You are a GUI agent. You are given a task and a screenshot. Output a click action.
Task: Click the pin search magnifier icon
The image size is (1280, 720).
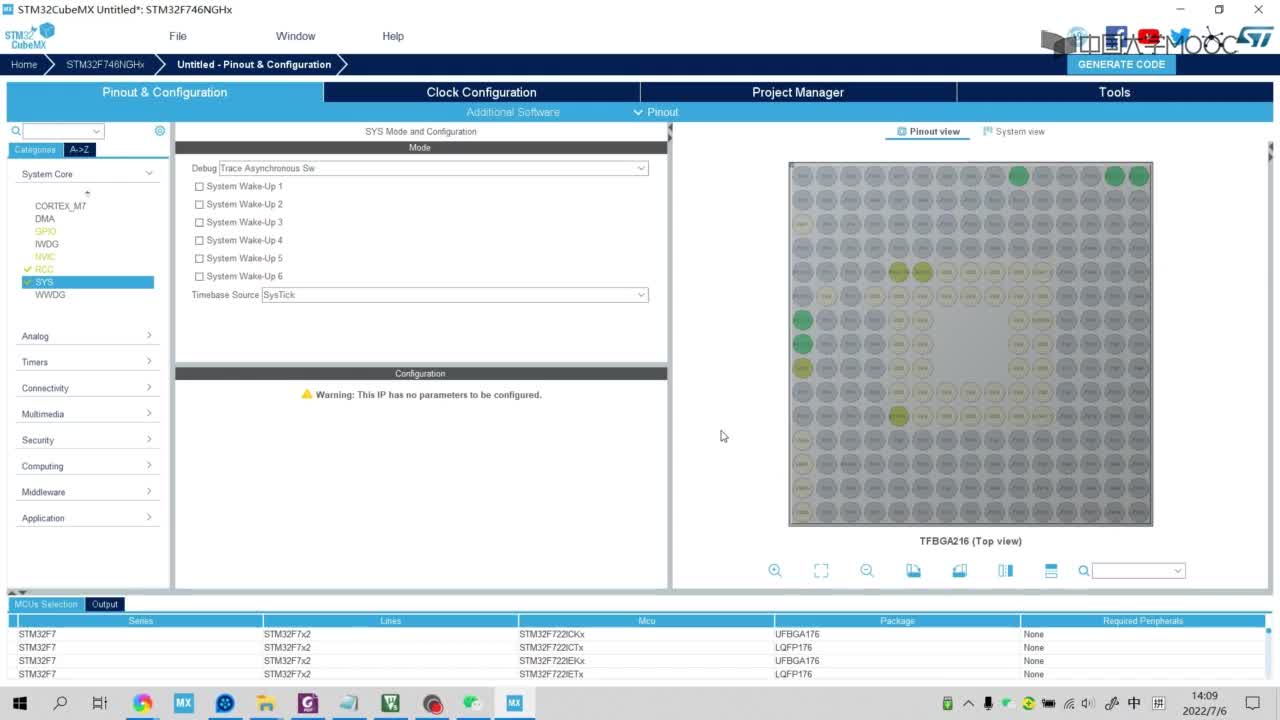pos(1083,571)
